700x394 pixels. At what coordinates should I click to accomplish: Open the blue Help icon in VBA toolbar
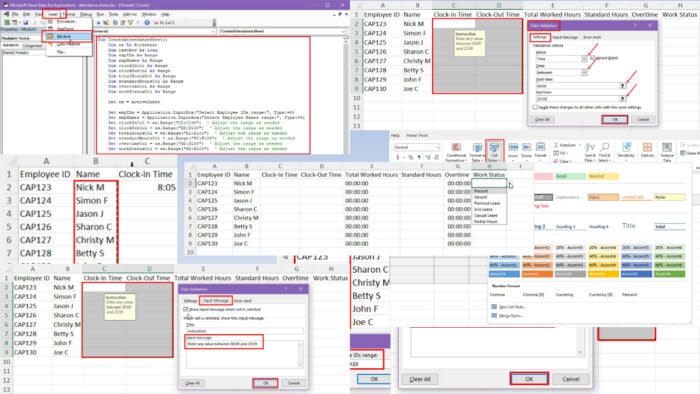click(147, 22)
